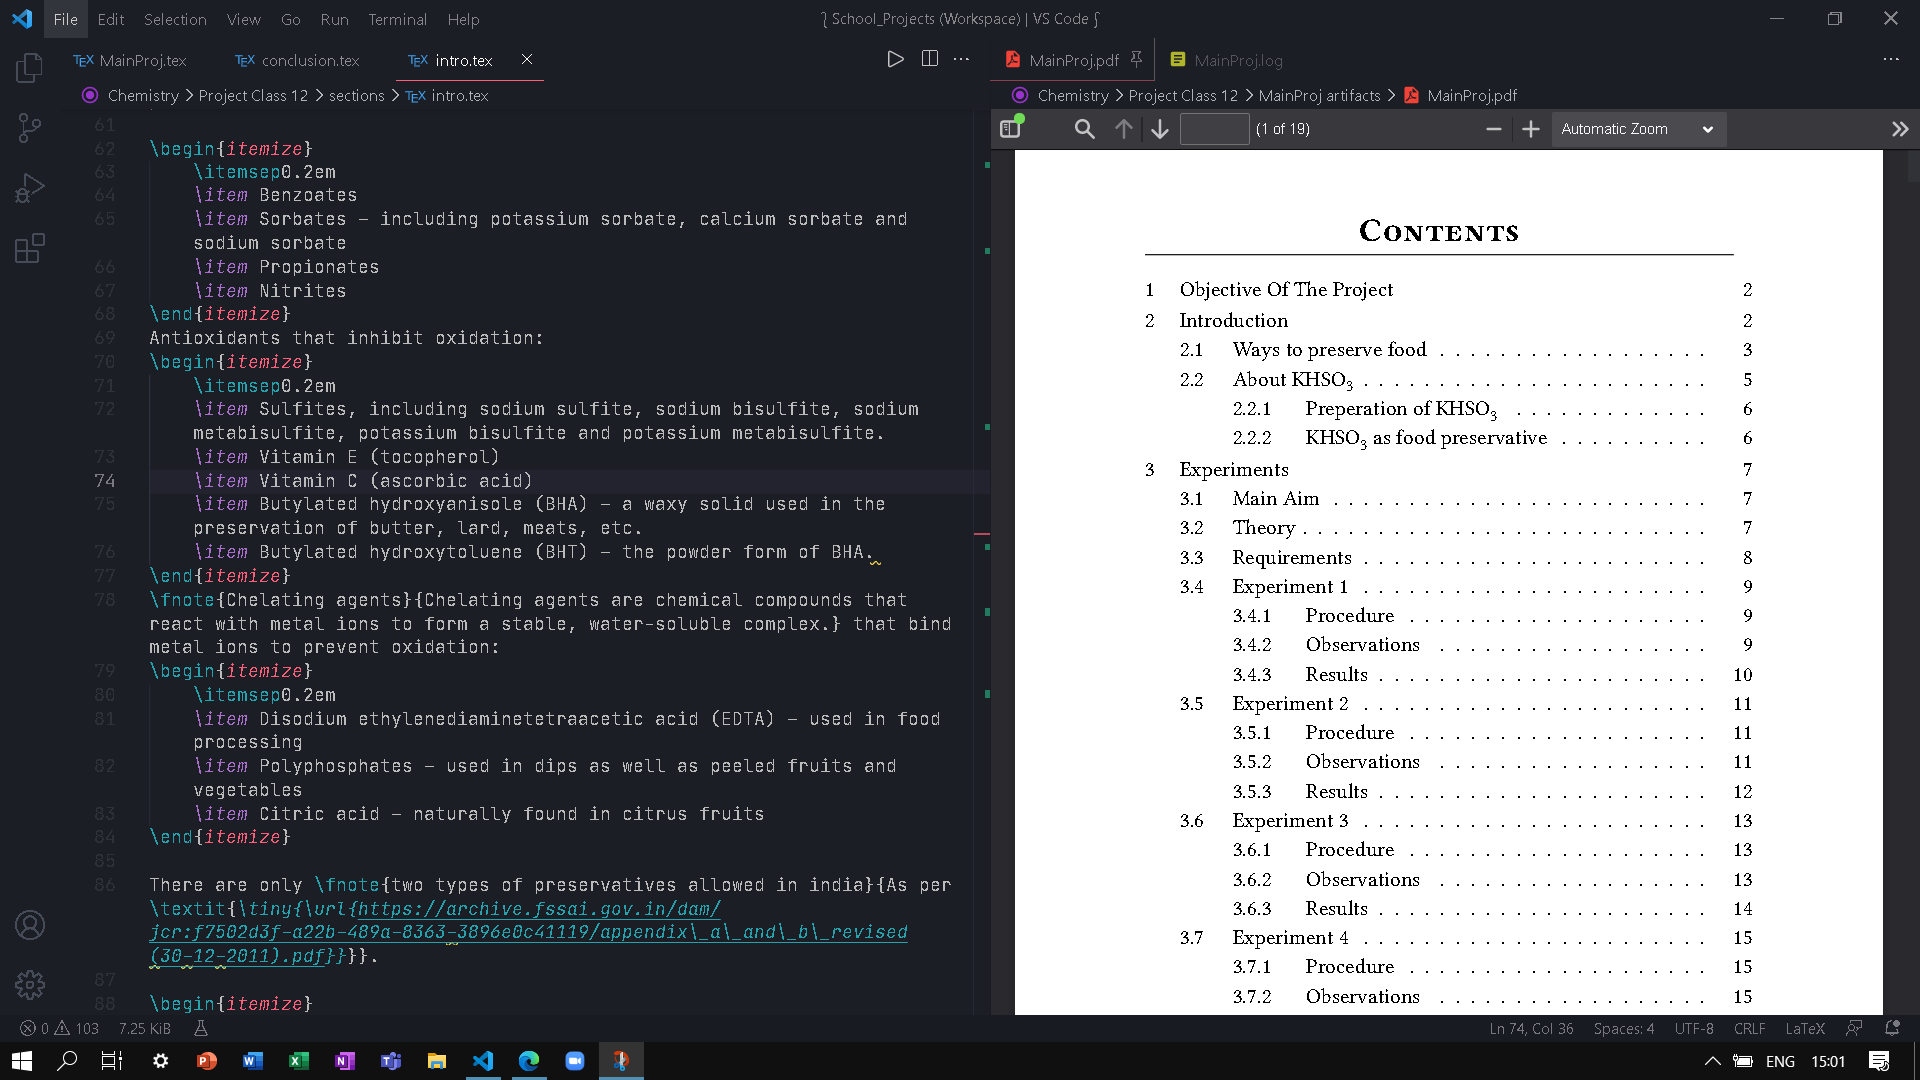Open the PDF search tool via magnifier icon

1084,128
